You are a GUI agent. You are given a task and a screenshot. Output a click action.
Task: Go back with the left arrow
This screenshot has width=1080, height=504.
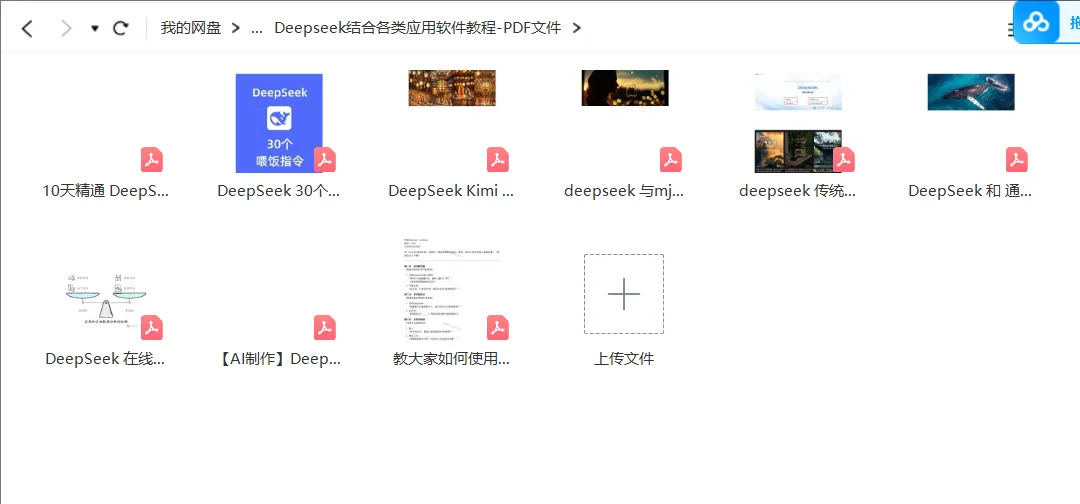click(27, 28)
